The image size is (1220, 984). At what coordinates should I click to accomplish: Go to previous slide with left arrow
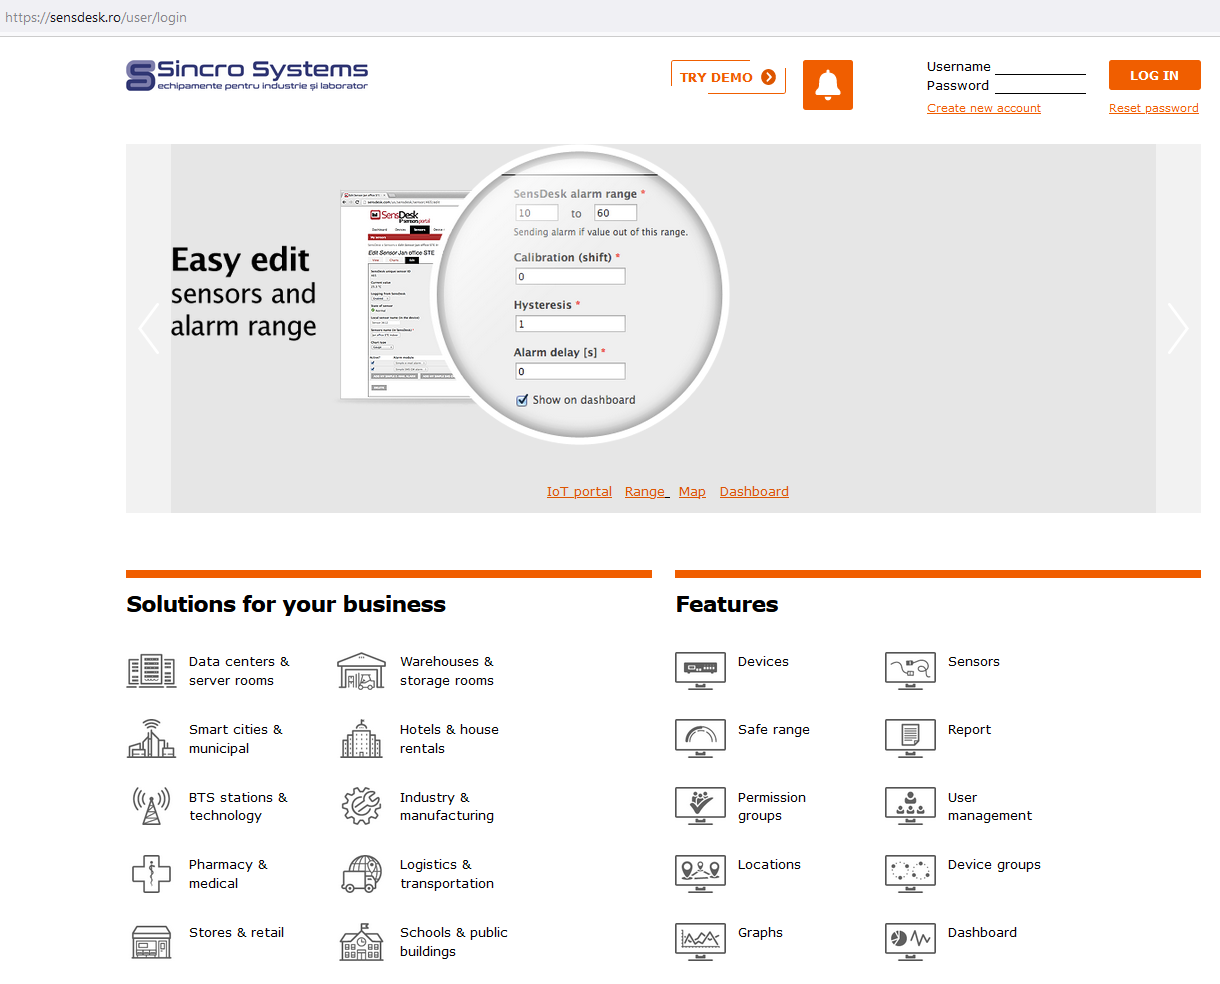point(149,328)
